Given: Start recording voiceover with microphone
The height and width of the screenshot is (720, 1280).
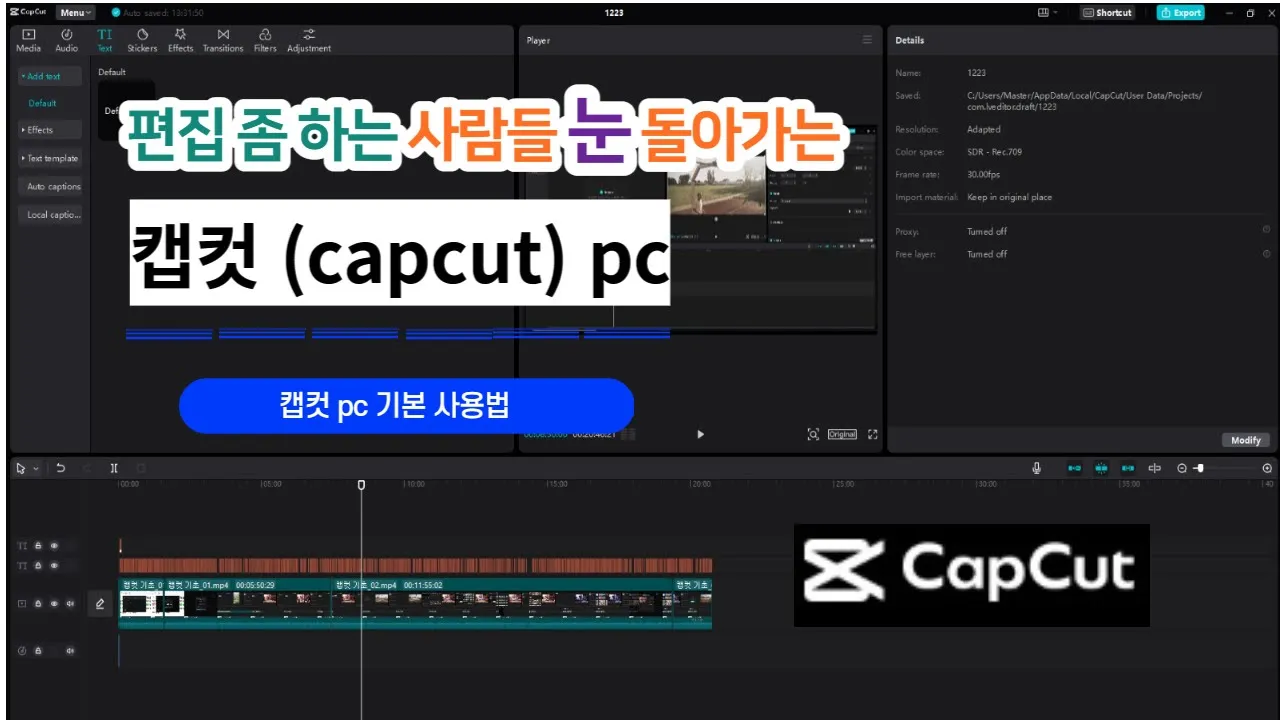Looking at the screenshot, I should click(x=1037, y=468).
